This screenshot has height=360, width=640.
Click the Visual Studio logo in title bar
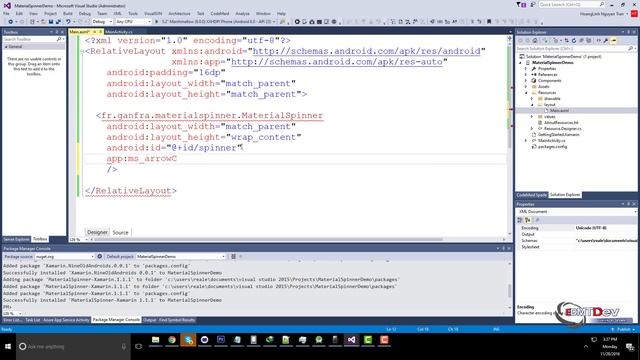[x=7, y=5]
